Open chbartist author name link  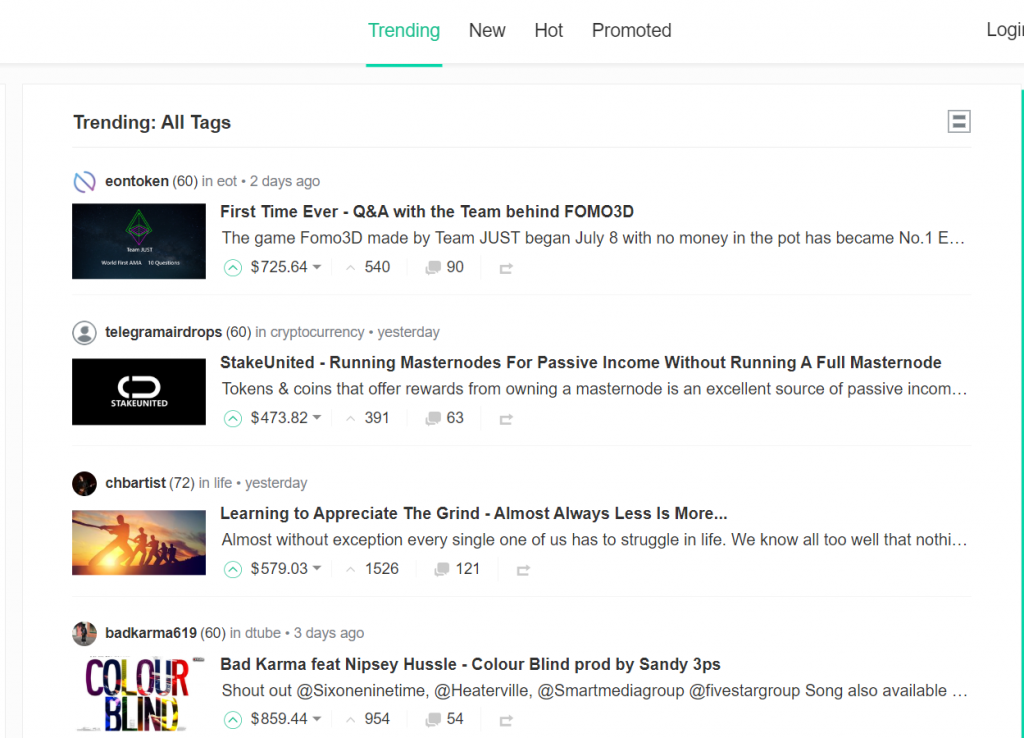tap(135, 483)
